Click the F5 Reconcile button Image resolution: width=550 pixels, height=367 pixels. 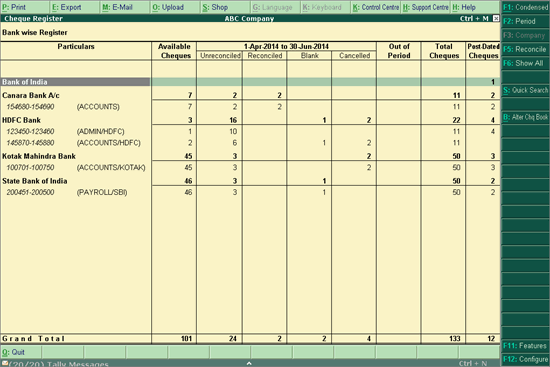525,49
